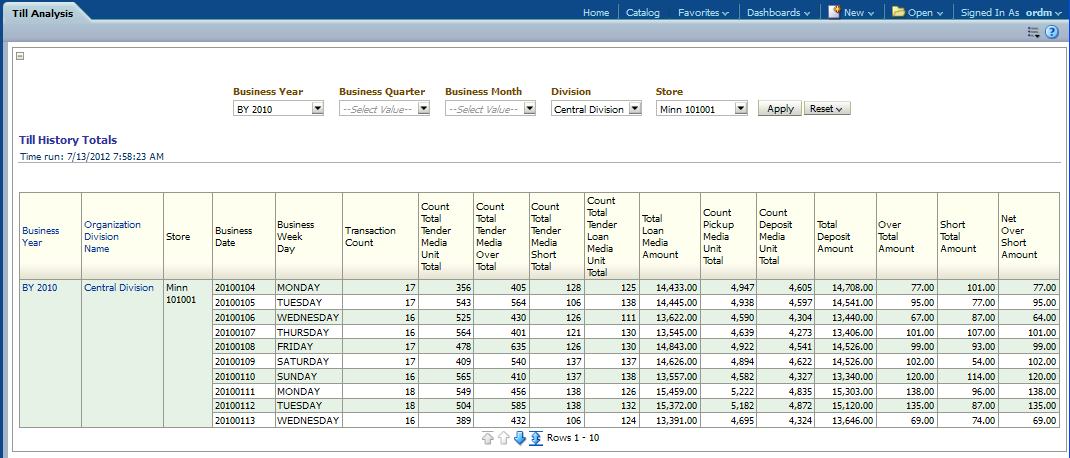The width and height of the screenshot is (1070, 458).
Task: Click the Reset button
Action: (x=827, y=108)
